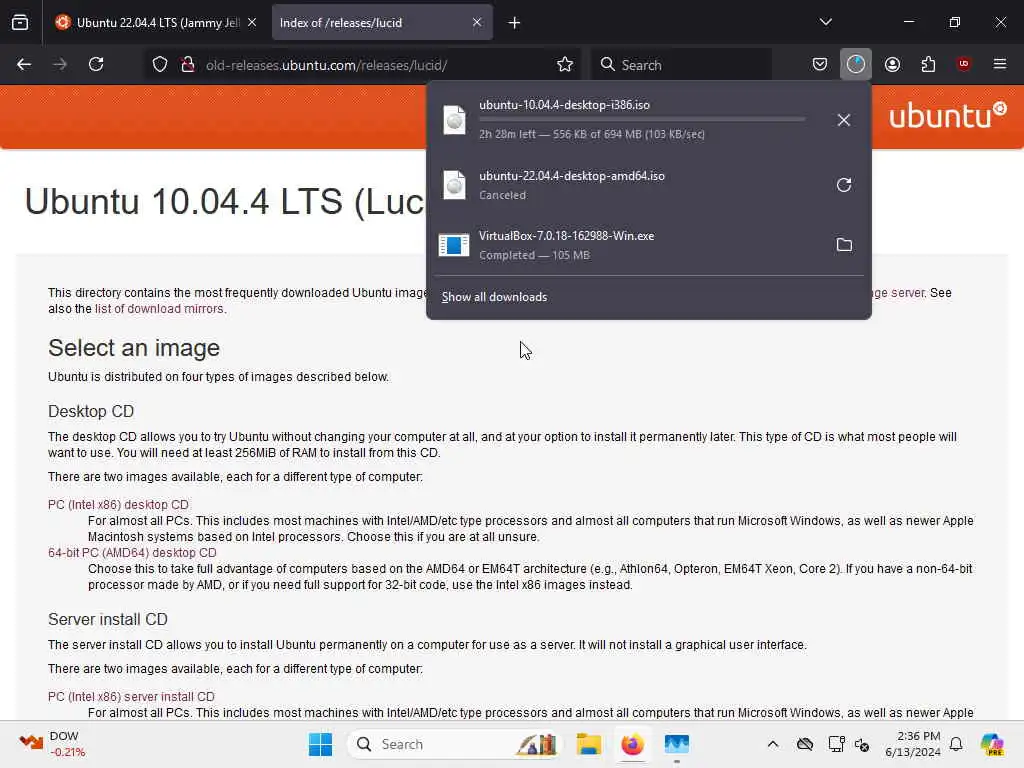Open the notification bell in the taskbar
The width and height of the screenshot is (1024, 768).
point(956,744)
